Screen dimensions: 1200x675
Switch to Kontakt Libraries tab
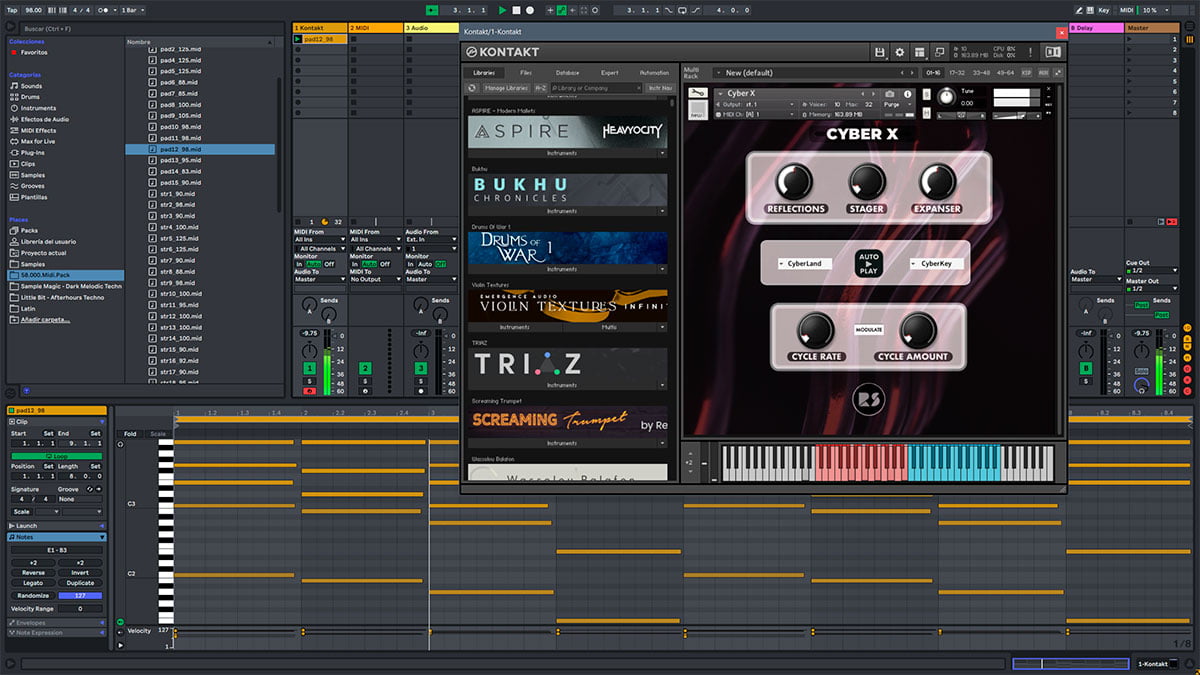[x=484, y=73]
